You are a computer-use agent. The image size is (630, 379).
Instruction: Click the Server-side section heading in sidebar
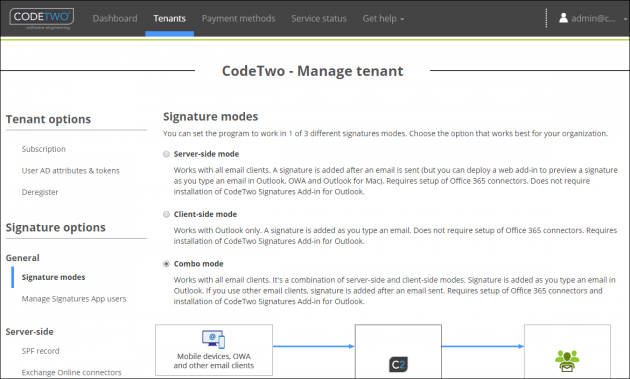(x=29, y=332)
